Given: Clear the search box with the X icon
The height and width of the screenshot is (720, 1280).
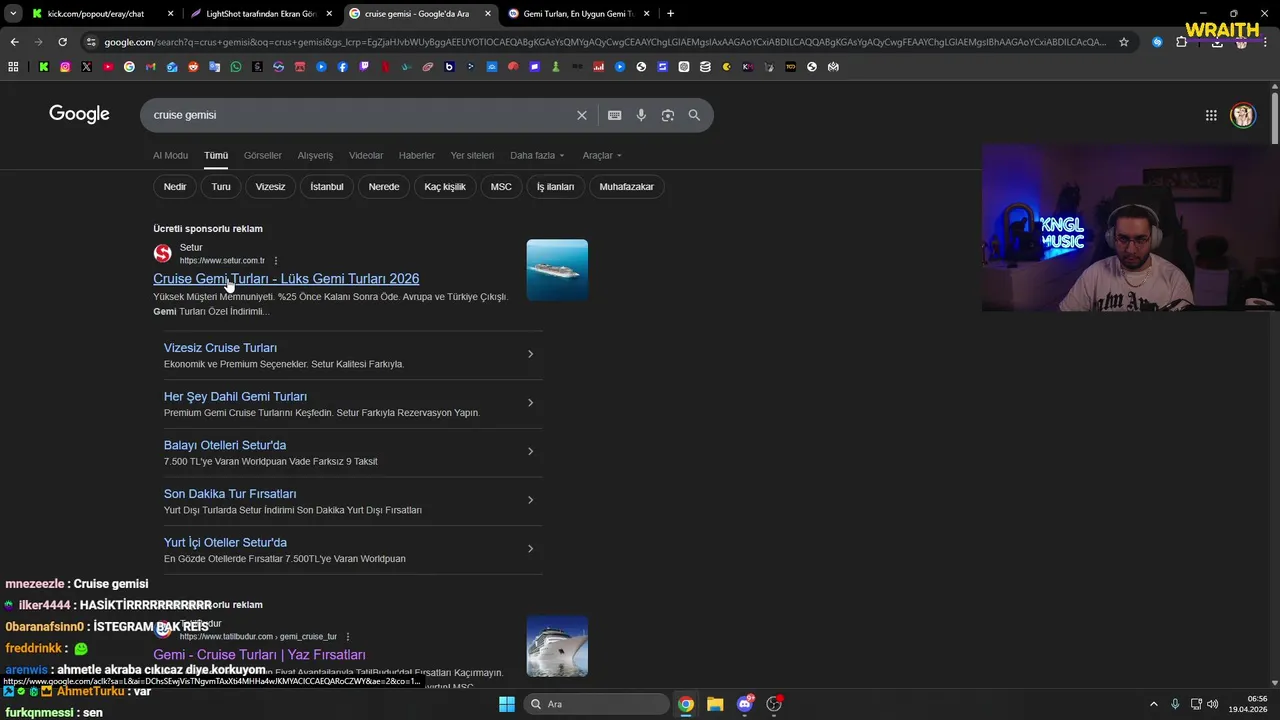Looking at the screenshot, I should click(x=582, y=115).
